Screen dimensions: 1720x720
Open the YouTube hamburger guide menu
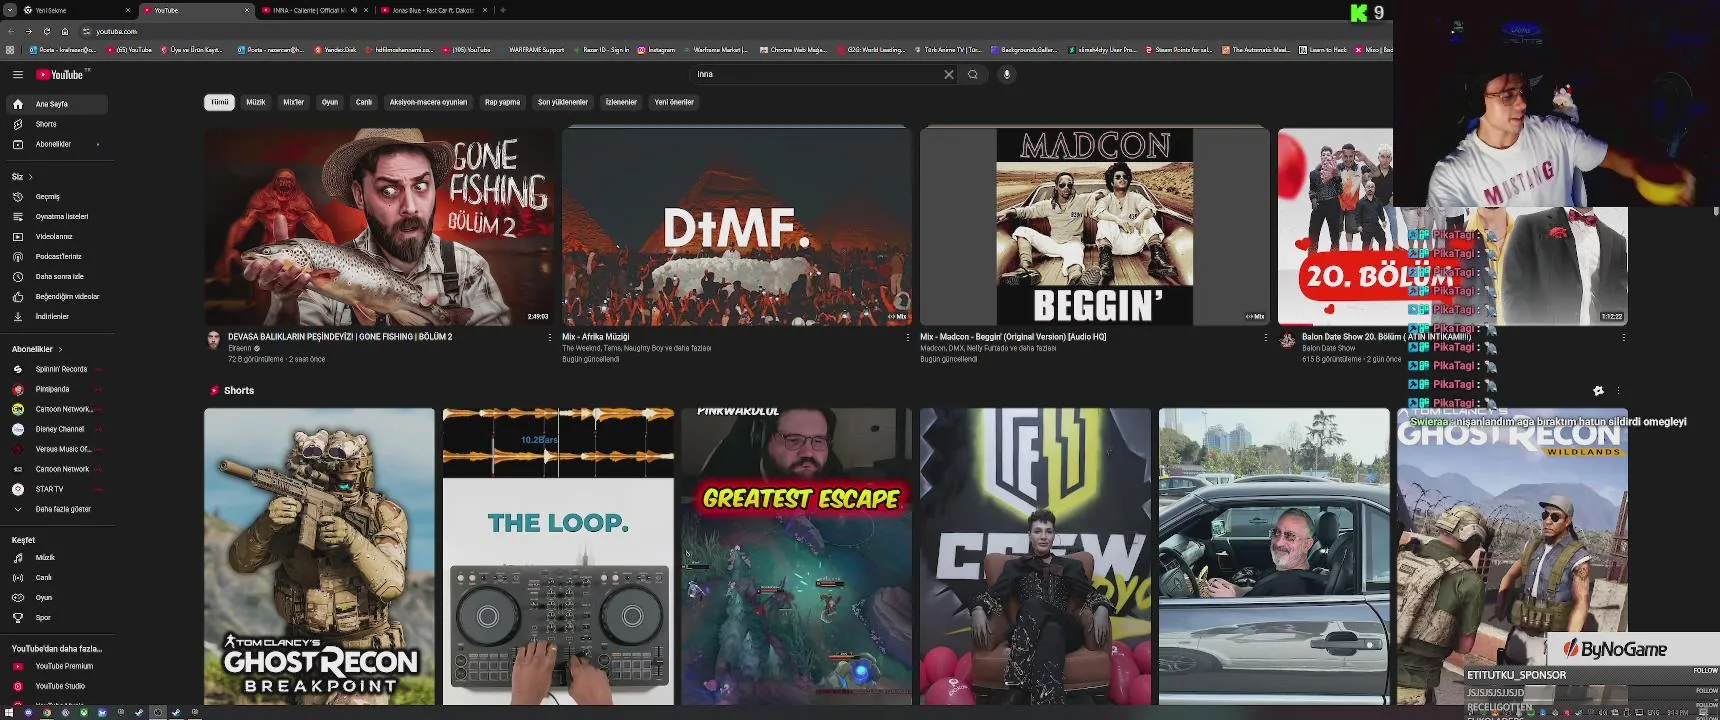[x=17, y=75]
